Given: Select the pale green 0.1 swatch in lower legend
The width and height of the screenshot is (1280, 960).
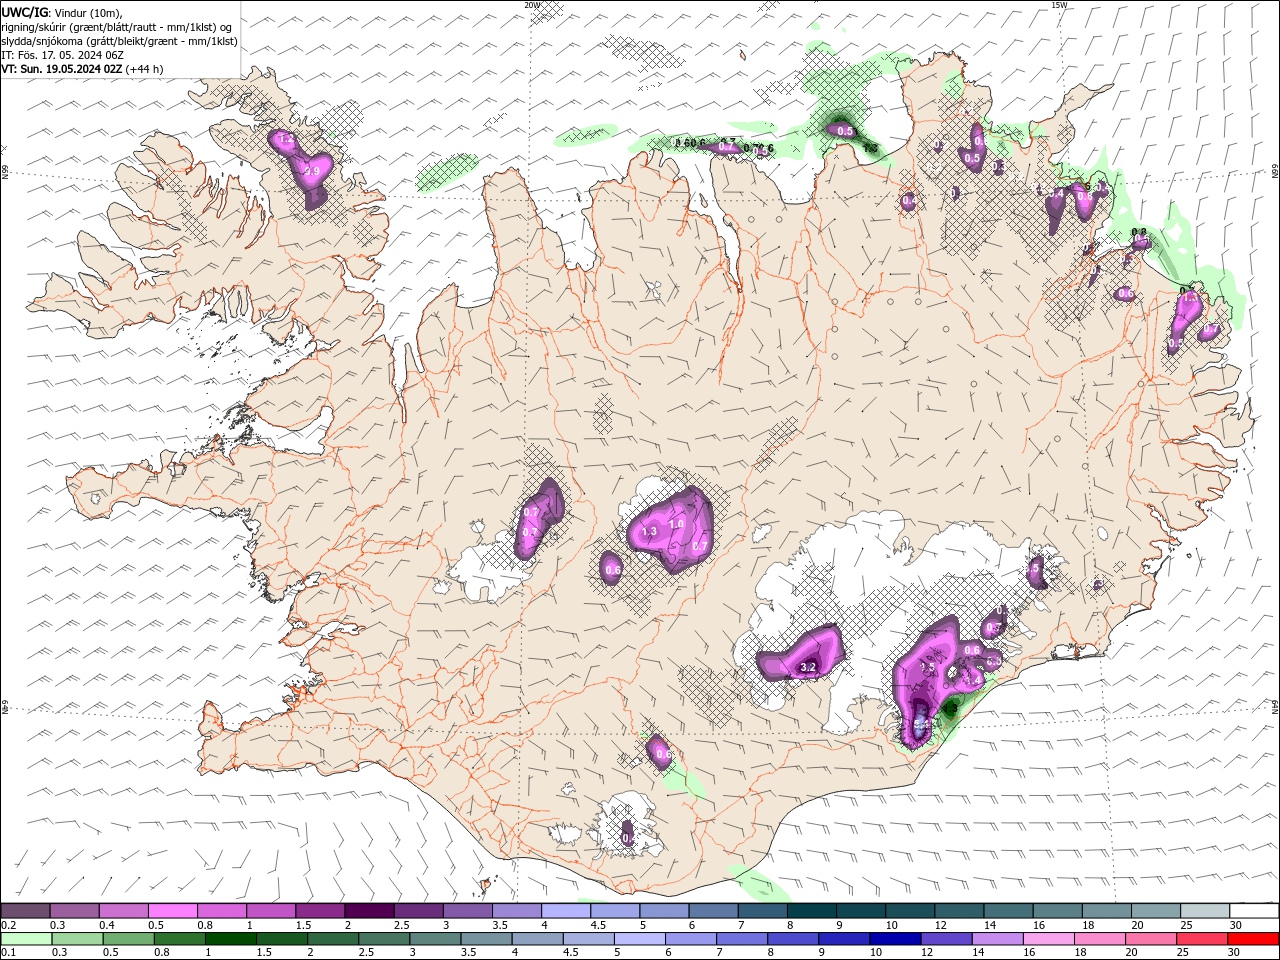Looking at the screenshot, I should click(x=26, y=939).
